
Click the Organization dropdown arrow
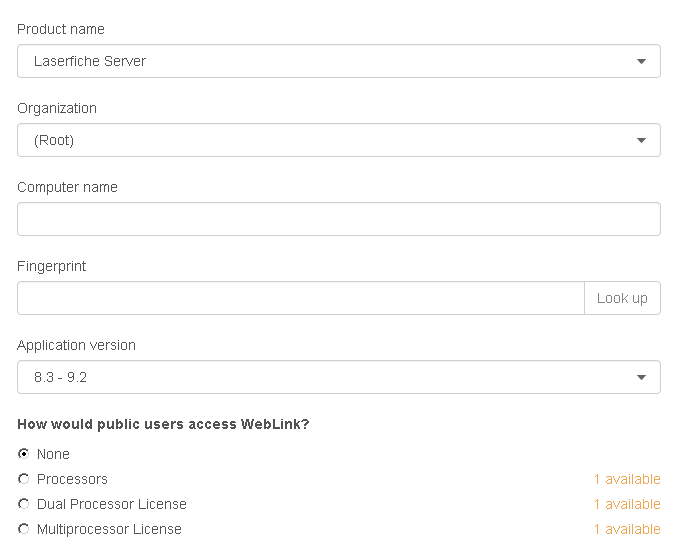[x=641, y=140]
